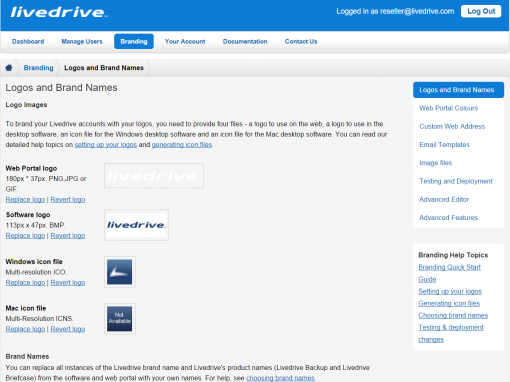Viewport: 510px width, 382px height.
Task: Open the Branding Quick Start Guide link
Action: click(449, 273)
